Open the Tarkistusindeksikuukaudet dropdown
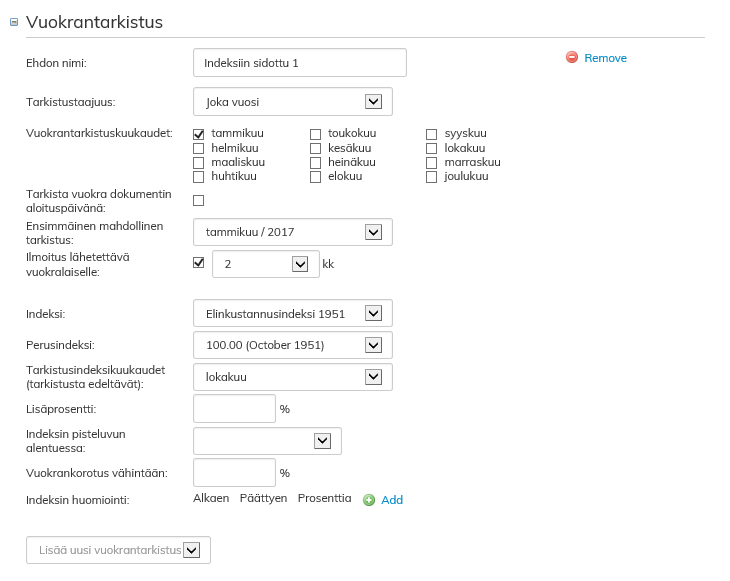 tap(373, 377)
